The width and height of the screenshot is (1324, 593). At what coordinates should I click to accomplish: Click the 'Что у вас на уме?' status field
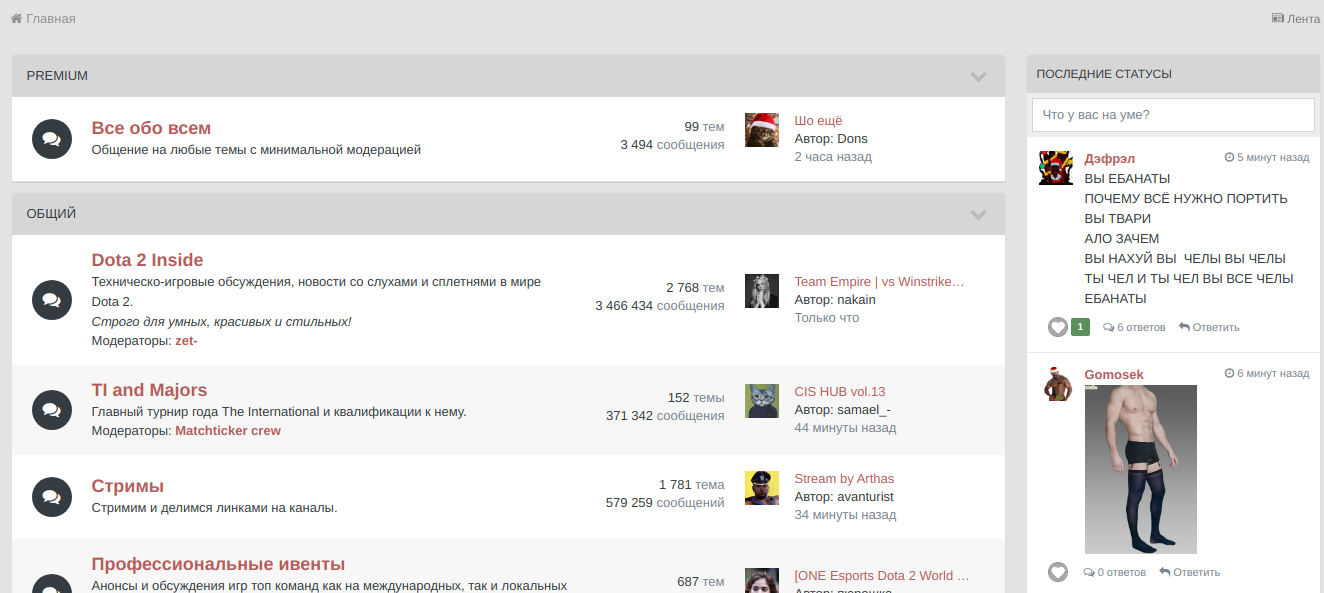[1173, 115]
